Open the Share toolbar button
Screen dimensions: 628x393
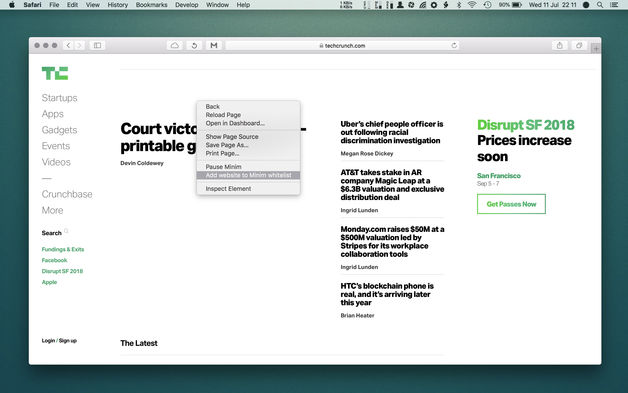coord(560,45)
